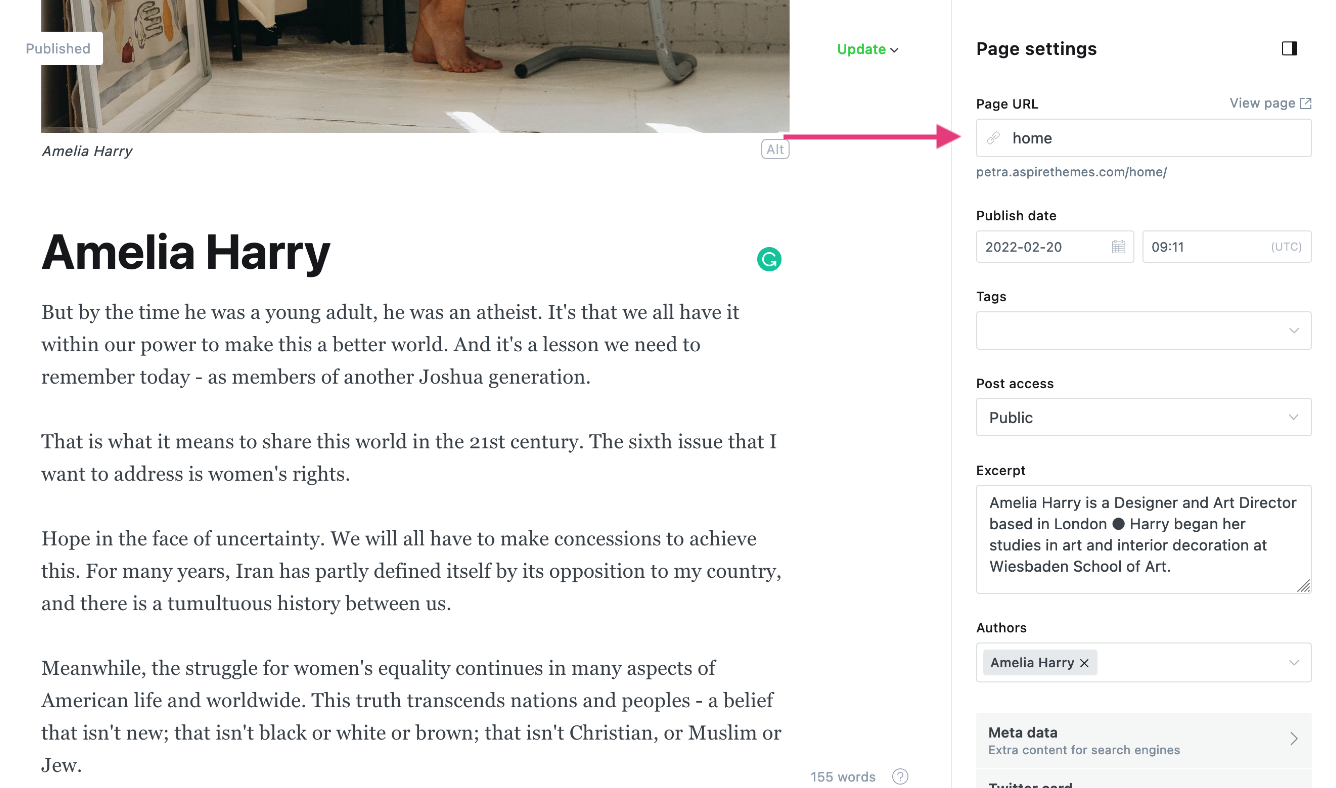
Task: Click the Grammarly icon in editor
Action: point(769,260)
